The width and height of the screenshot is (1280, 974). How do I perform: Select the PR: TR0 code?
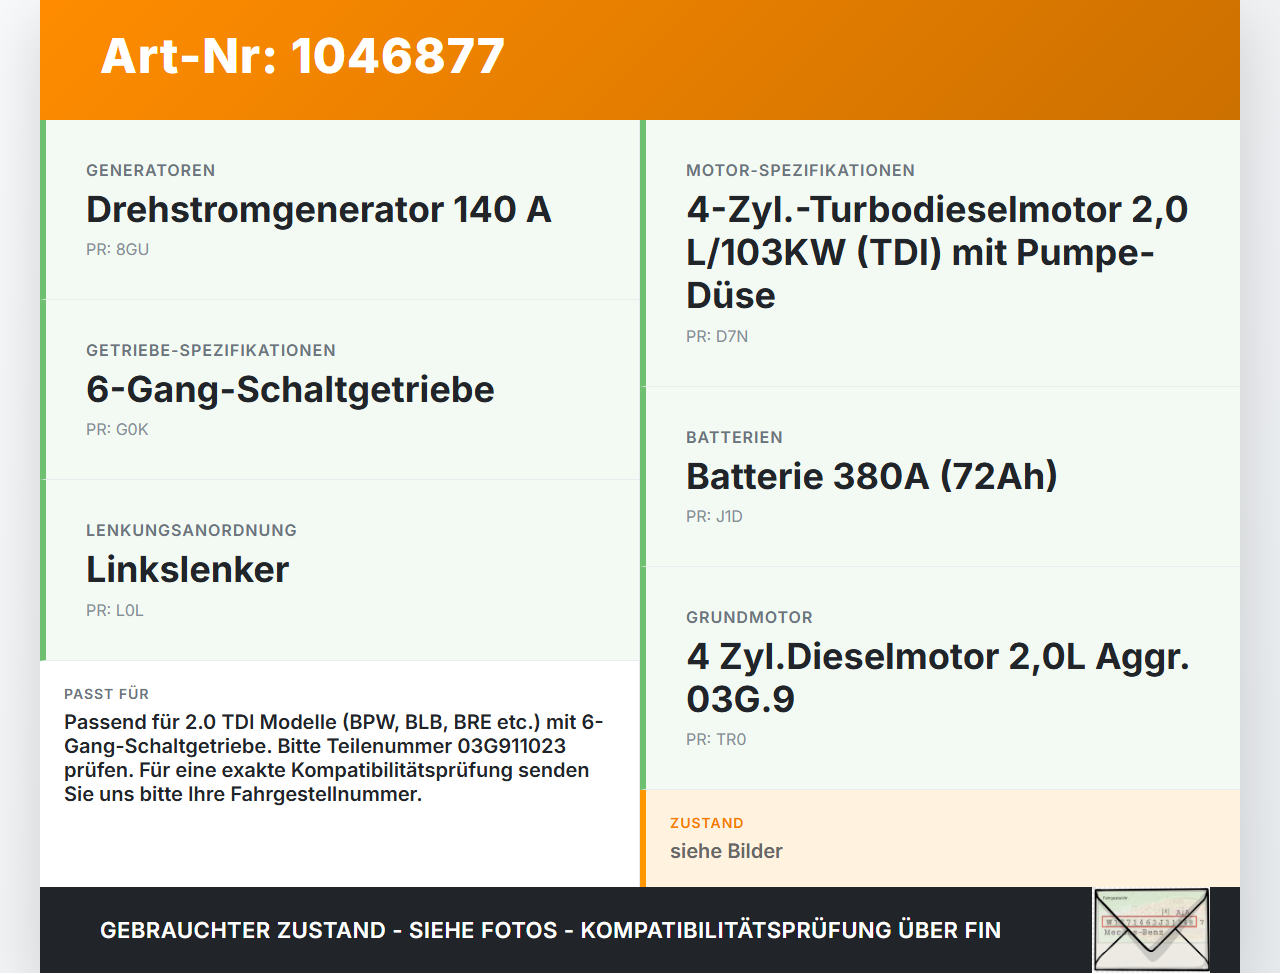click(x=716, y=739)
